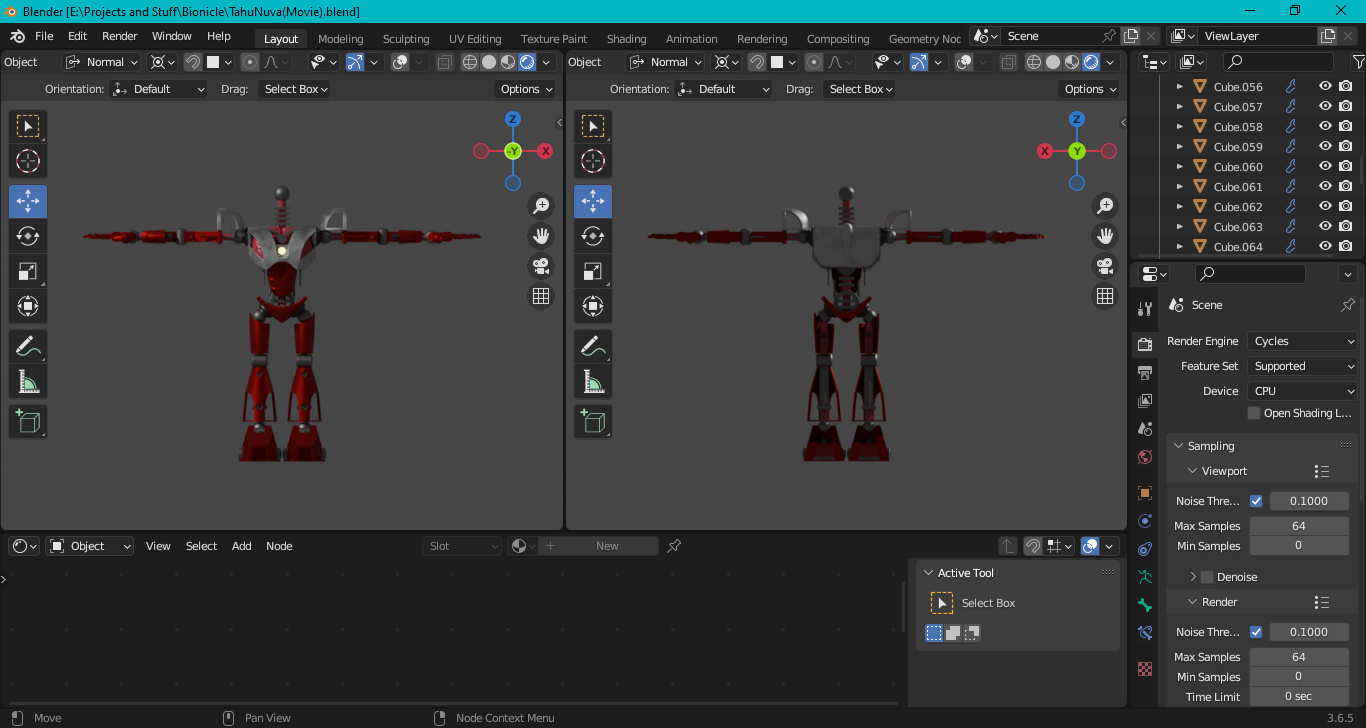Viewport: 1366px width, 728px height.
Task: Select the Measure tool in left viewport
Action: (28, 382)
